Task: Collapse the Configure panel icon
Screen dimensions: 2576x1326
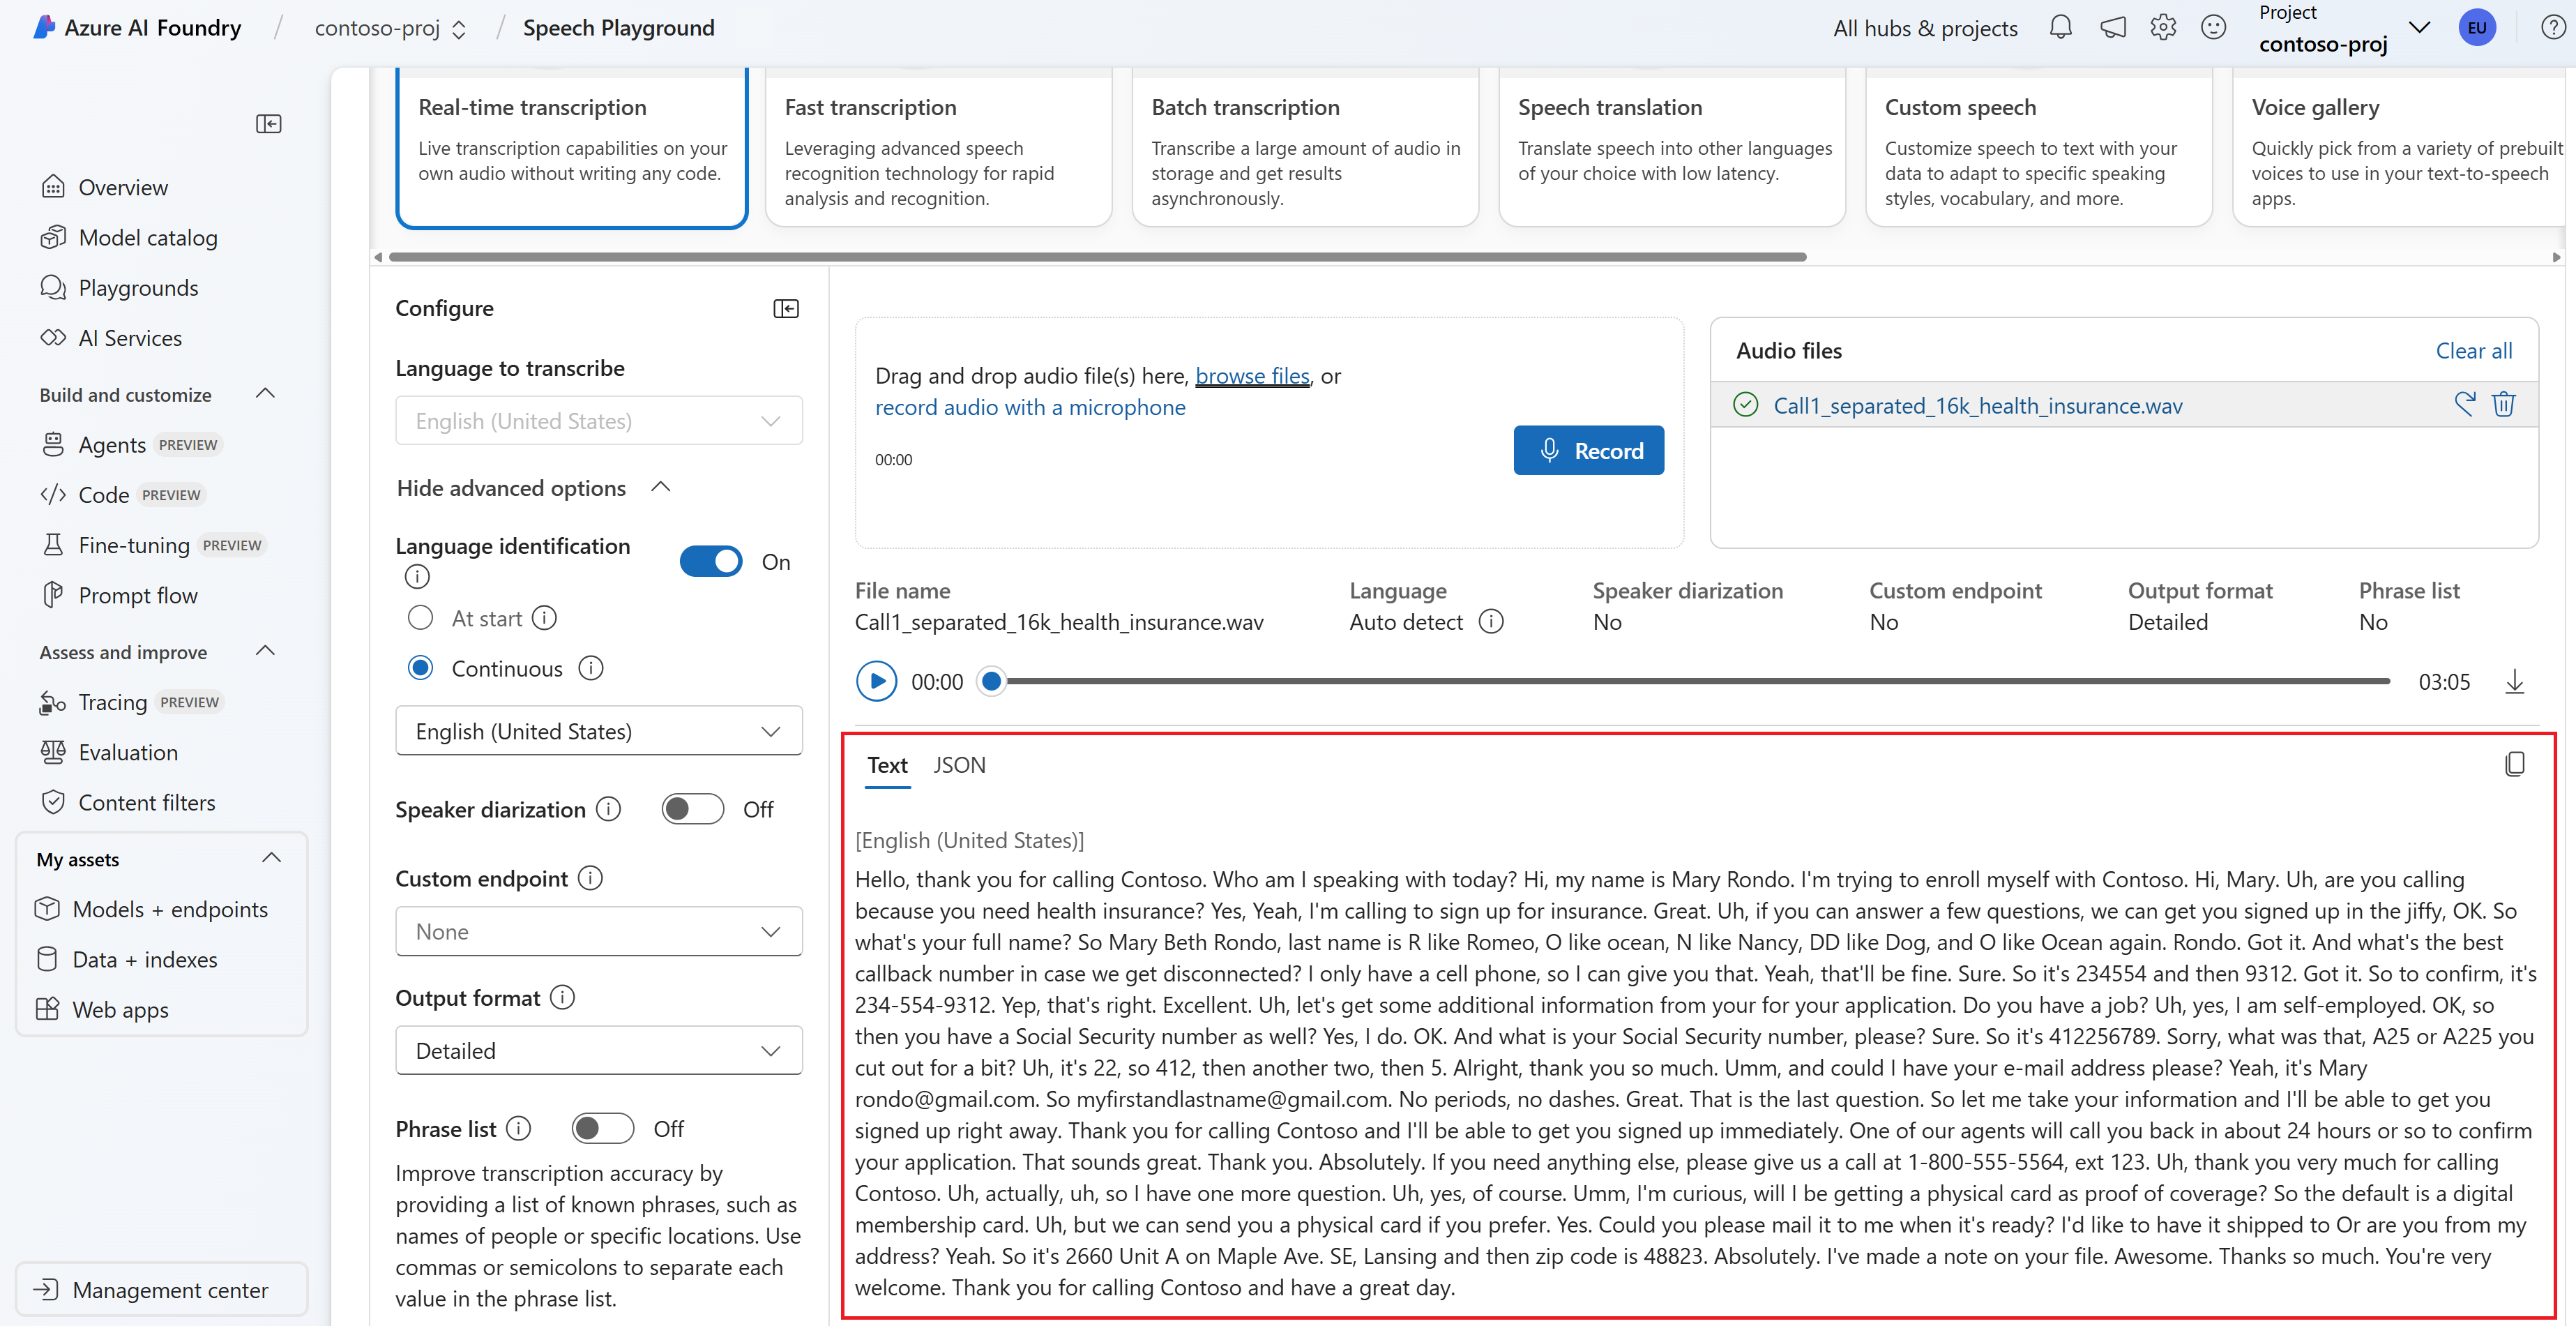Action: 786,308
